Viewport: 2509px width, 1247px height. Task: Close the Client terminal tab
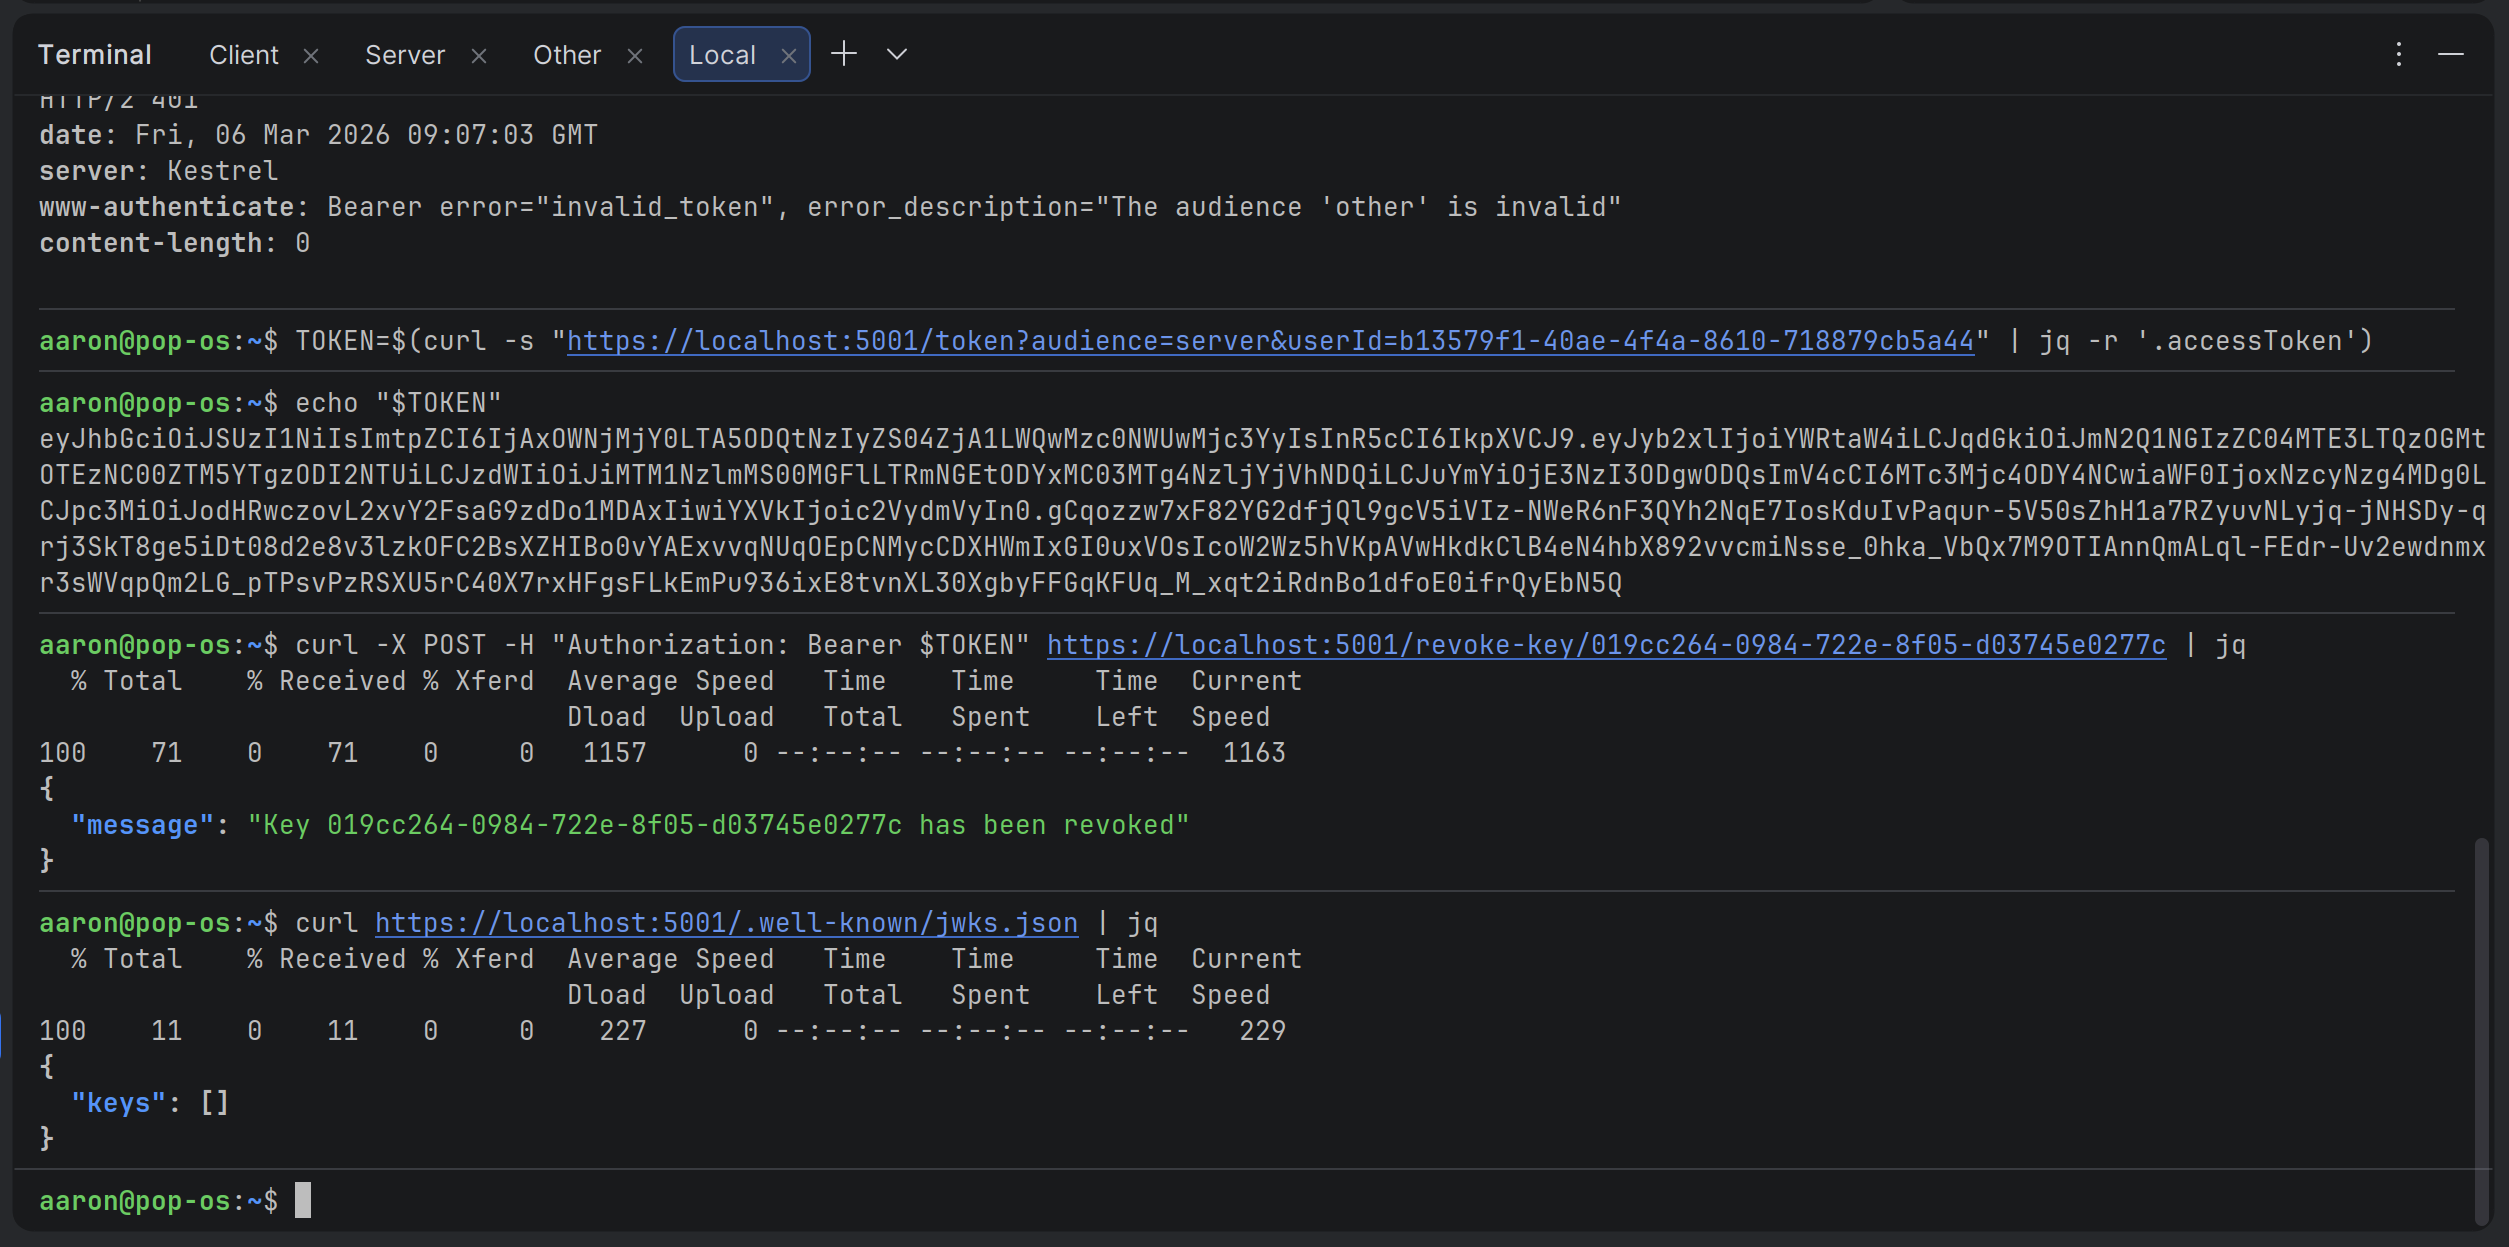click(x=311, y=56)
